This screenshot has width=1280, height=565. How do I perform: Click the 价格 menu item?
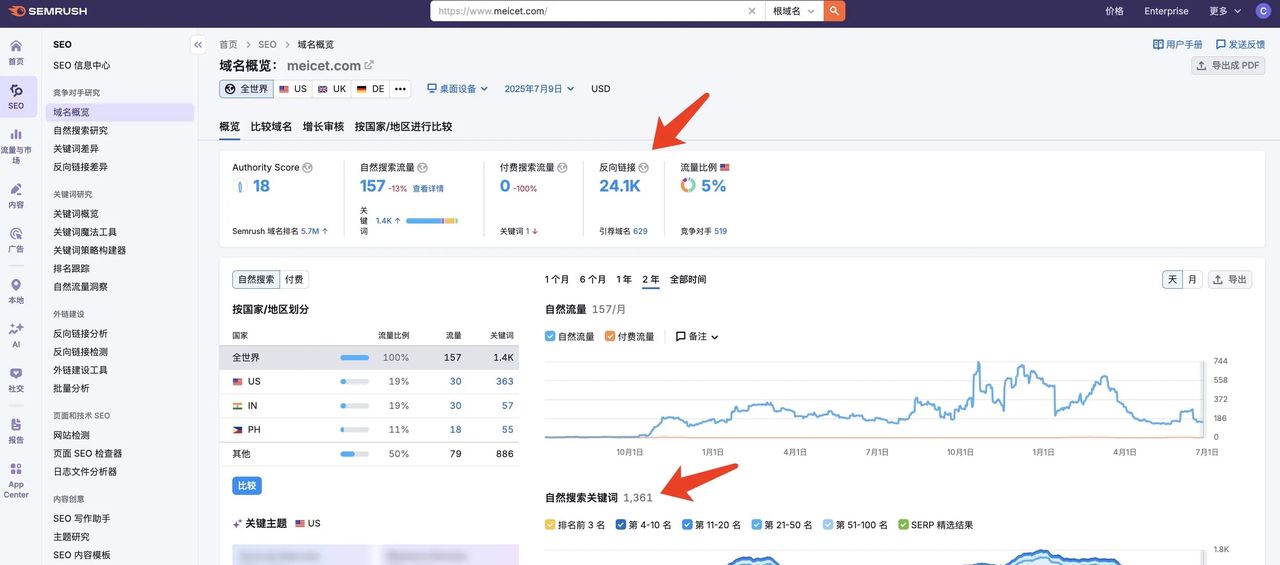1114,11
